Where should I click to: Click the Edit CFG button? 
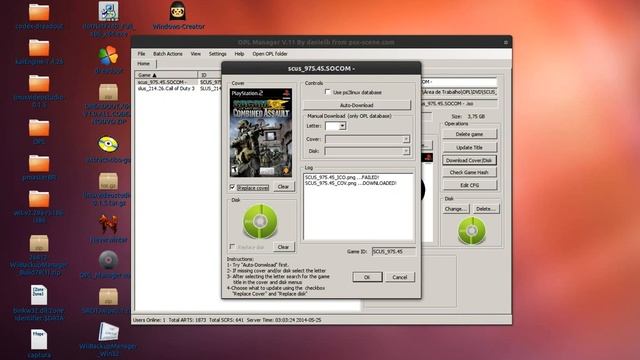pos(469,185)
